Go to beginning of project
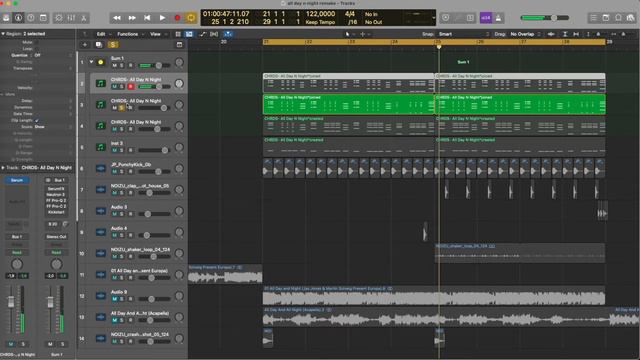Screen dimensions: 640x360 [x=147, y=18]
